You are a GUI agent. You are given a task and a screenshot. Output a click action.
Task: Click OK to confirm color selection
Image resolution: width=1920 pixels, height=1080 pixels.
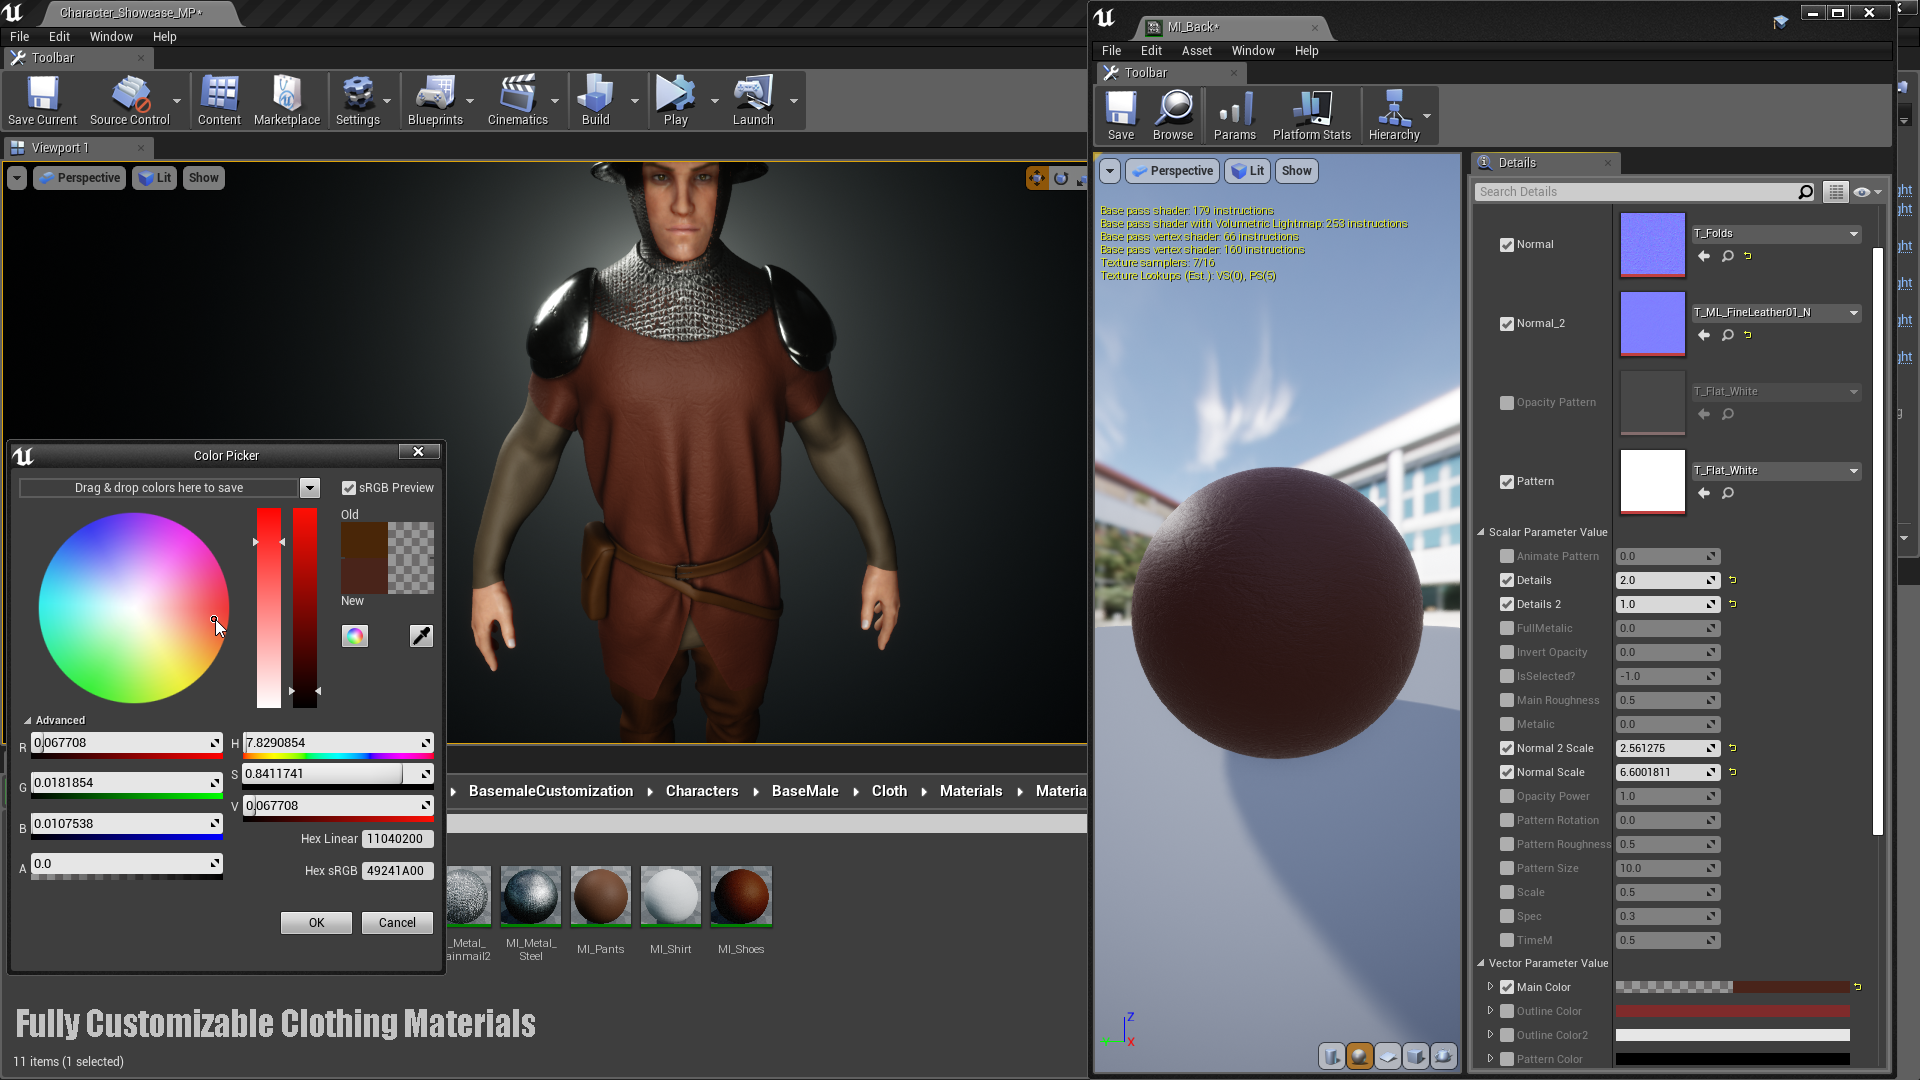(316, 922)
